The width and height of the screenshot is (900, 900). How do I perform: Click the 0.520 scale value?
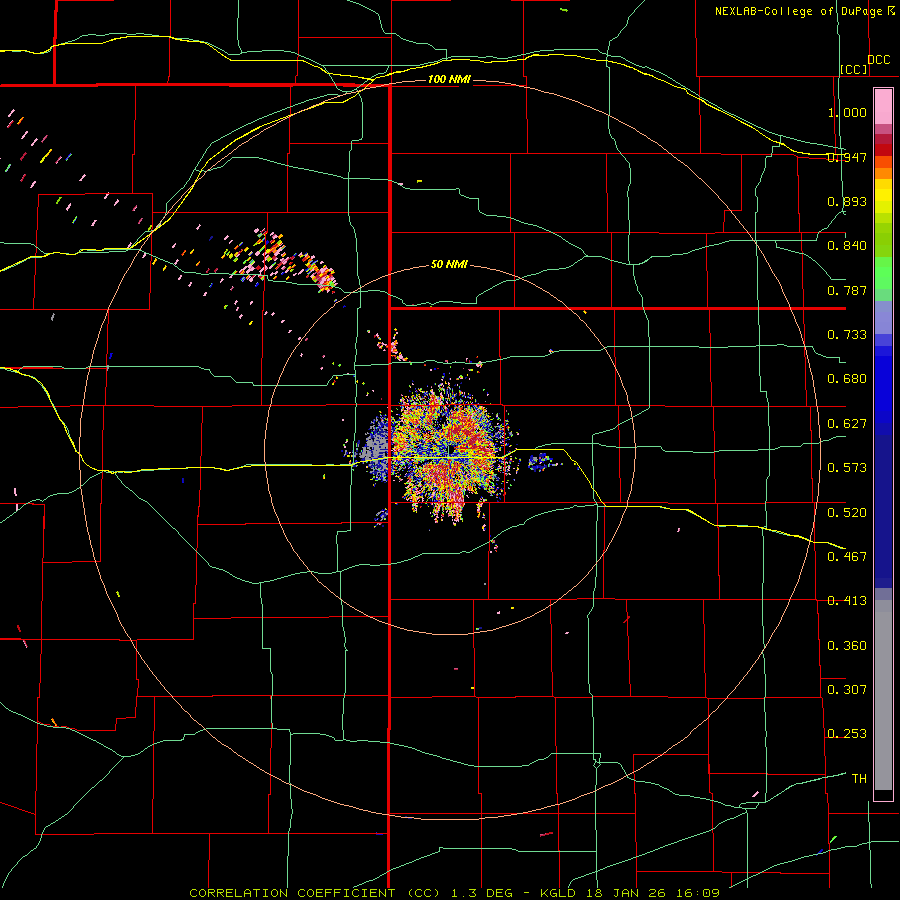click(x=847, y=513)
